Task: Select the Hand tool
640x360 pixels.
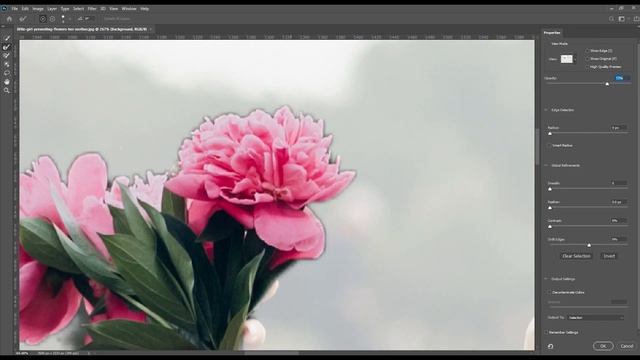Action: (x=7, y=82)
